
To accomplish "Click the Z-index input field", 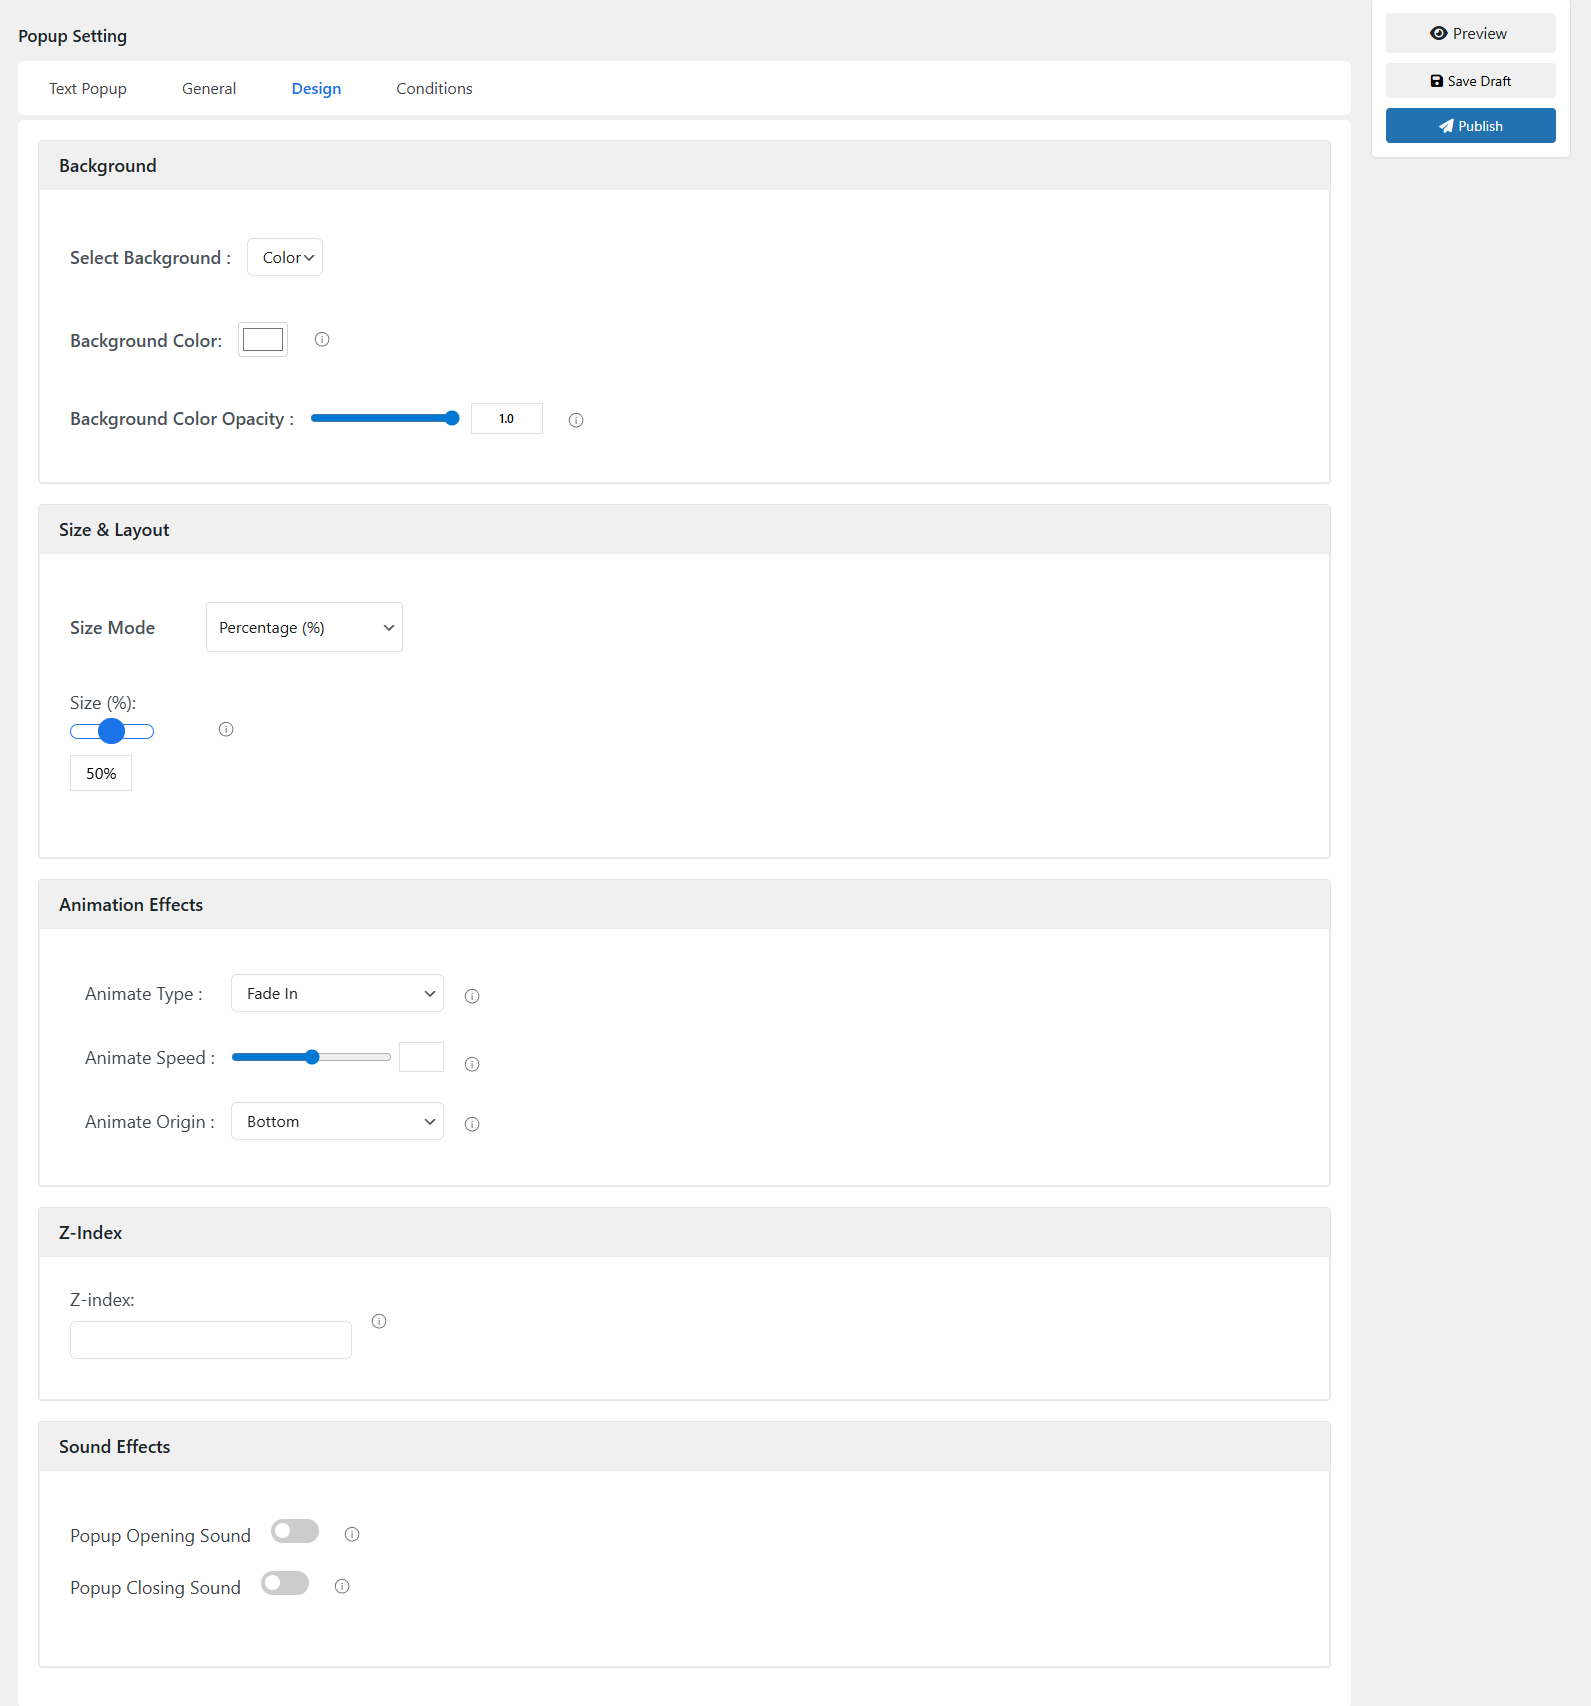I will (211, 1340).
